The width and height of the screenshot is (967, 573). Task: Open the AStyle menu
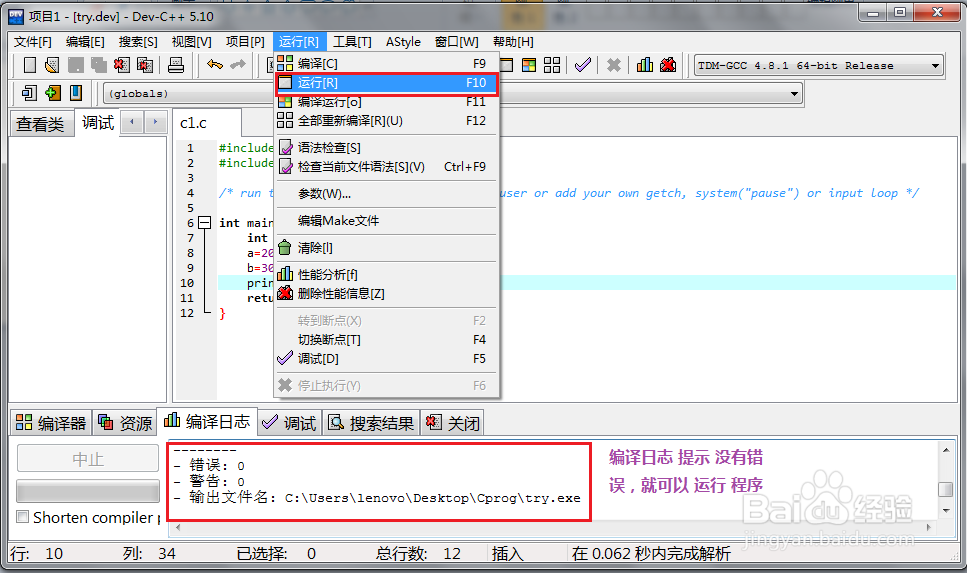pos(403,42)
